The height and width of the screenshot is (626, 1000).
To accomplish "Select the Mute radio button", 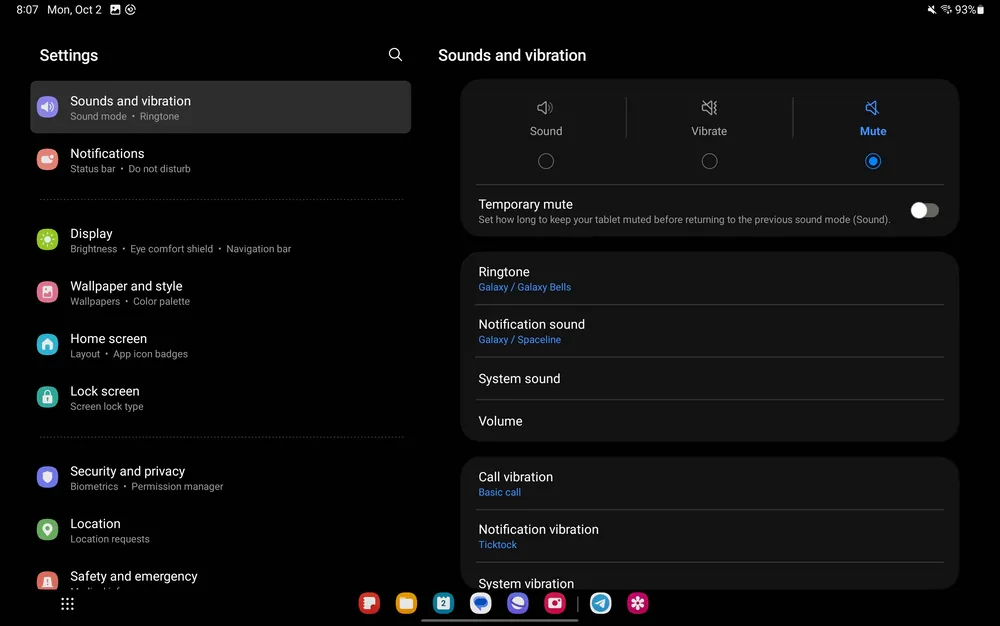I will [873, 161].
